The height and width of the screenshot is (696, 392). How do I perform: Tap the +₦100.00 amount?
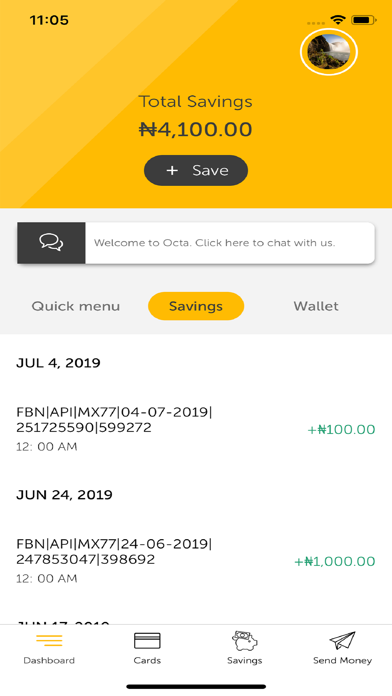pyautogui.click(x=341, y=429)
